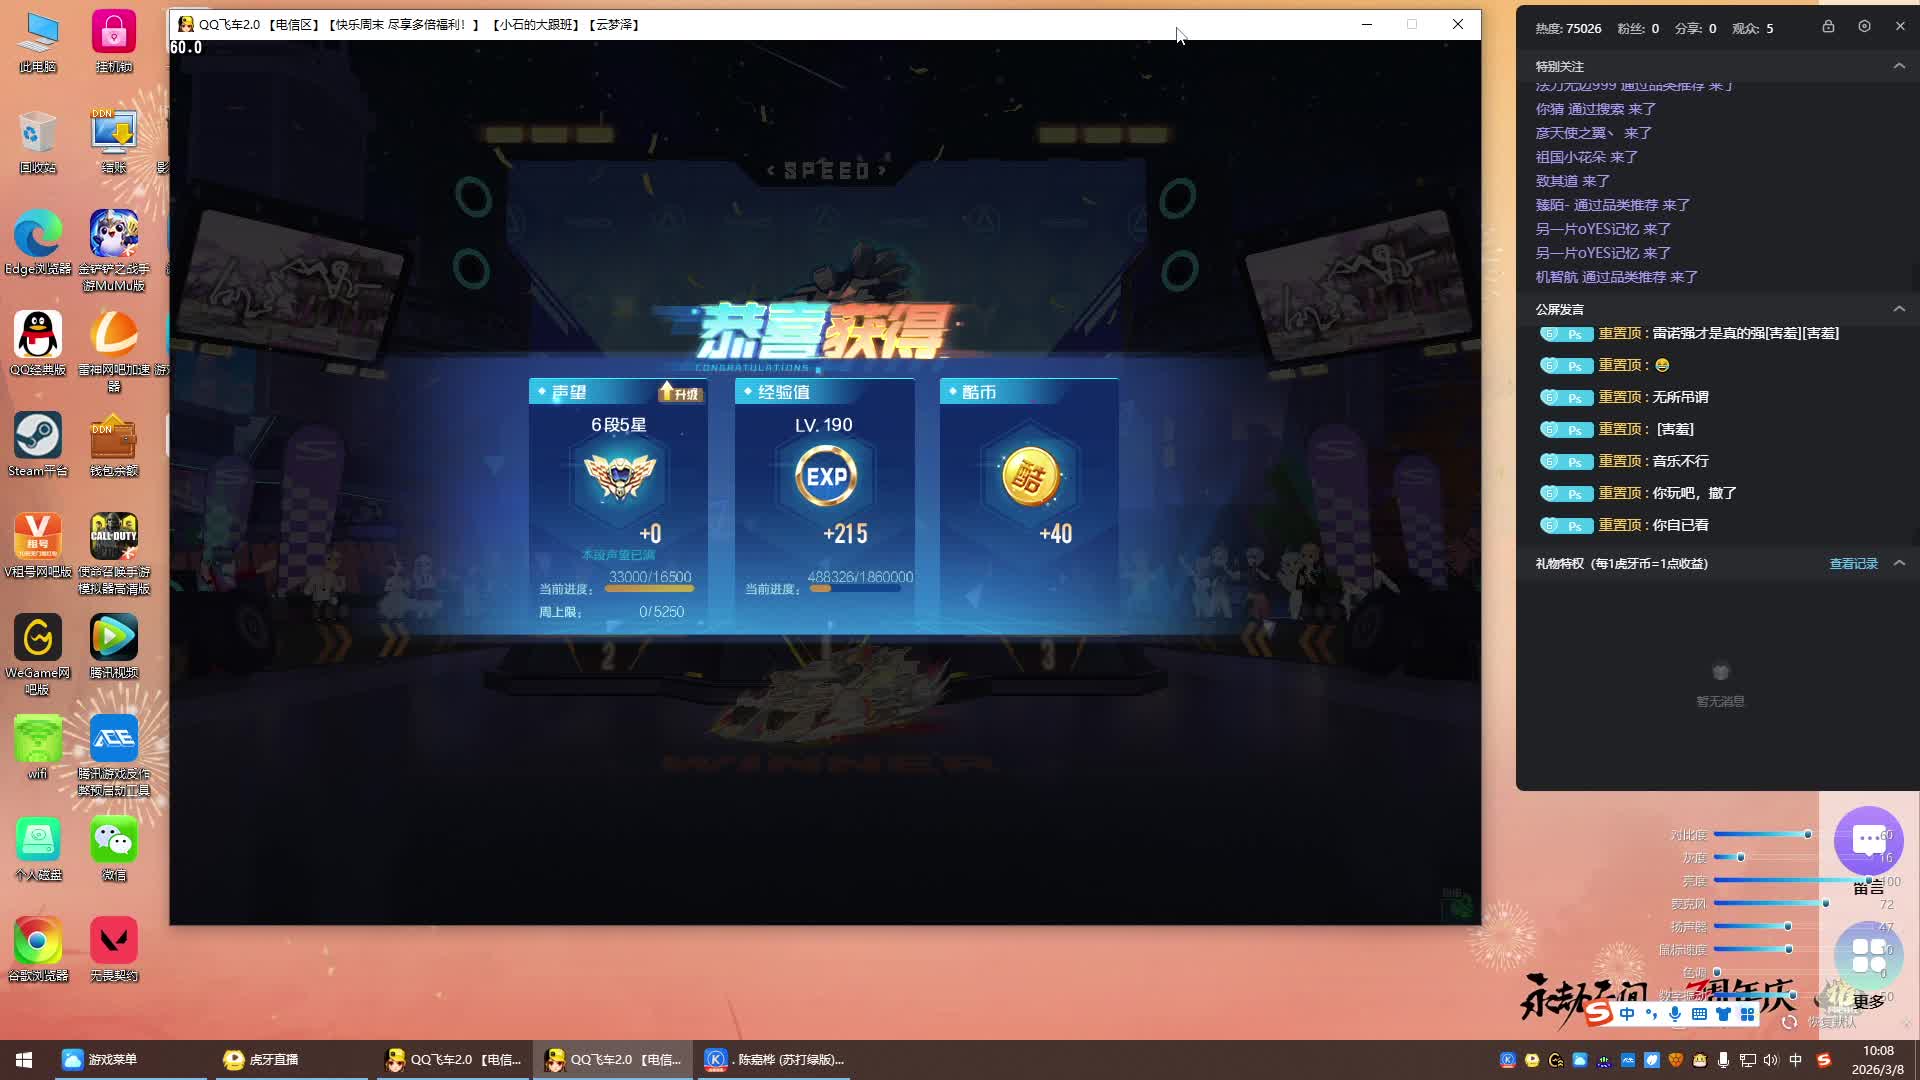Screen dimensions: 1920x1080
Task: Open Sogou IME skin shirt icon
Action: pos(1723,1014)
